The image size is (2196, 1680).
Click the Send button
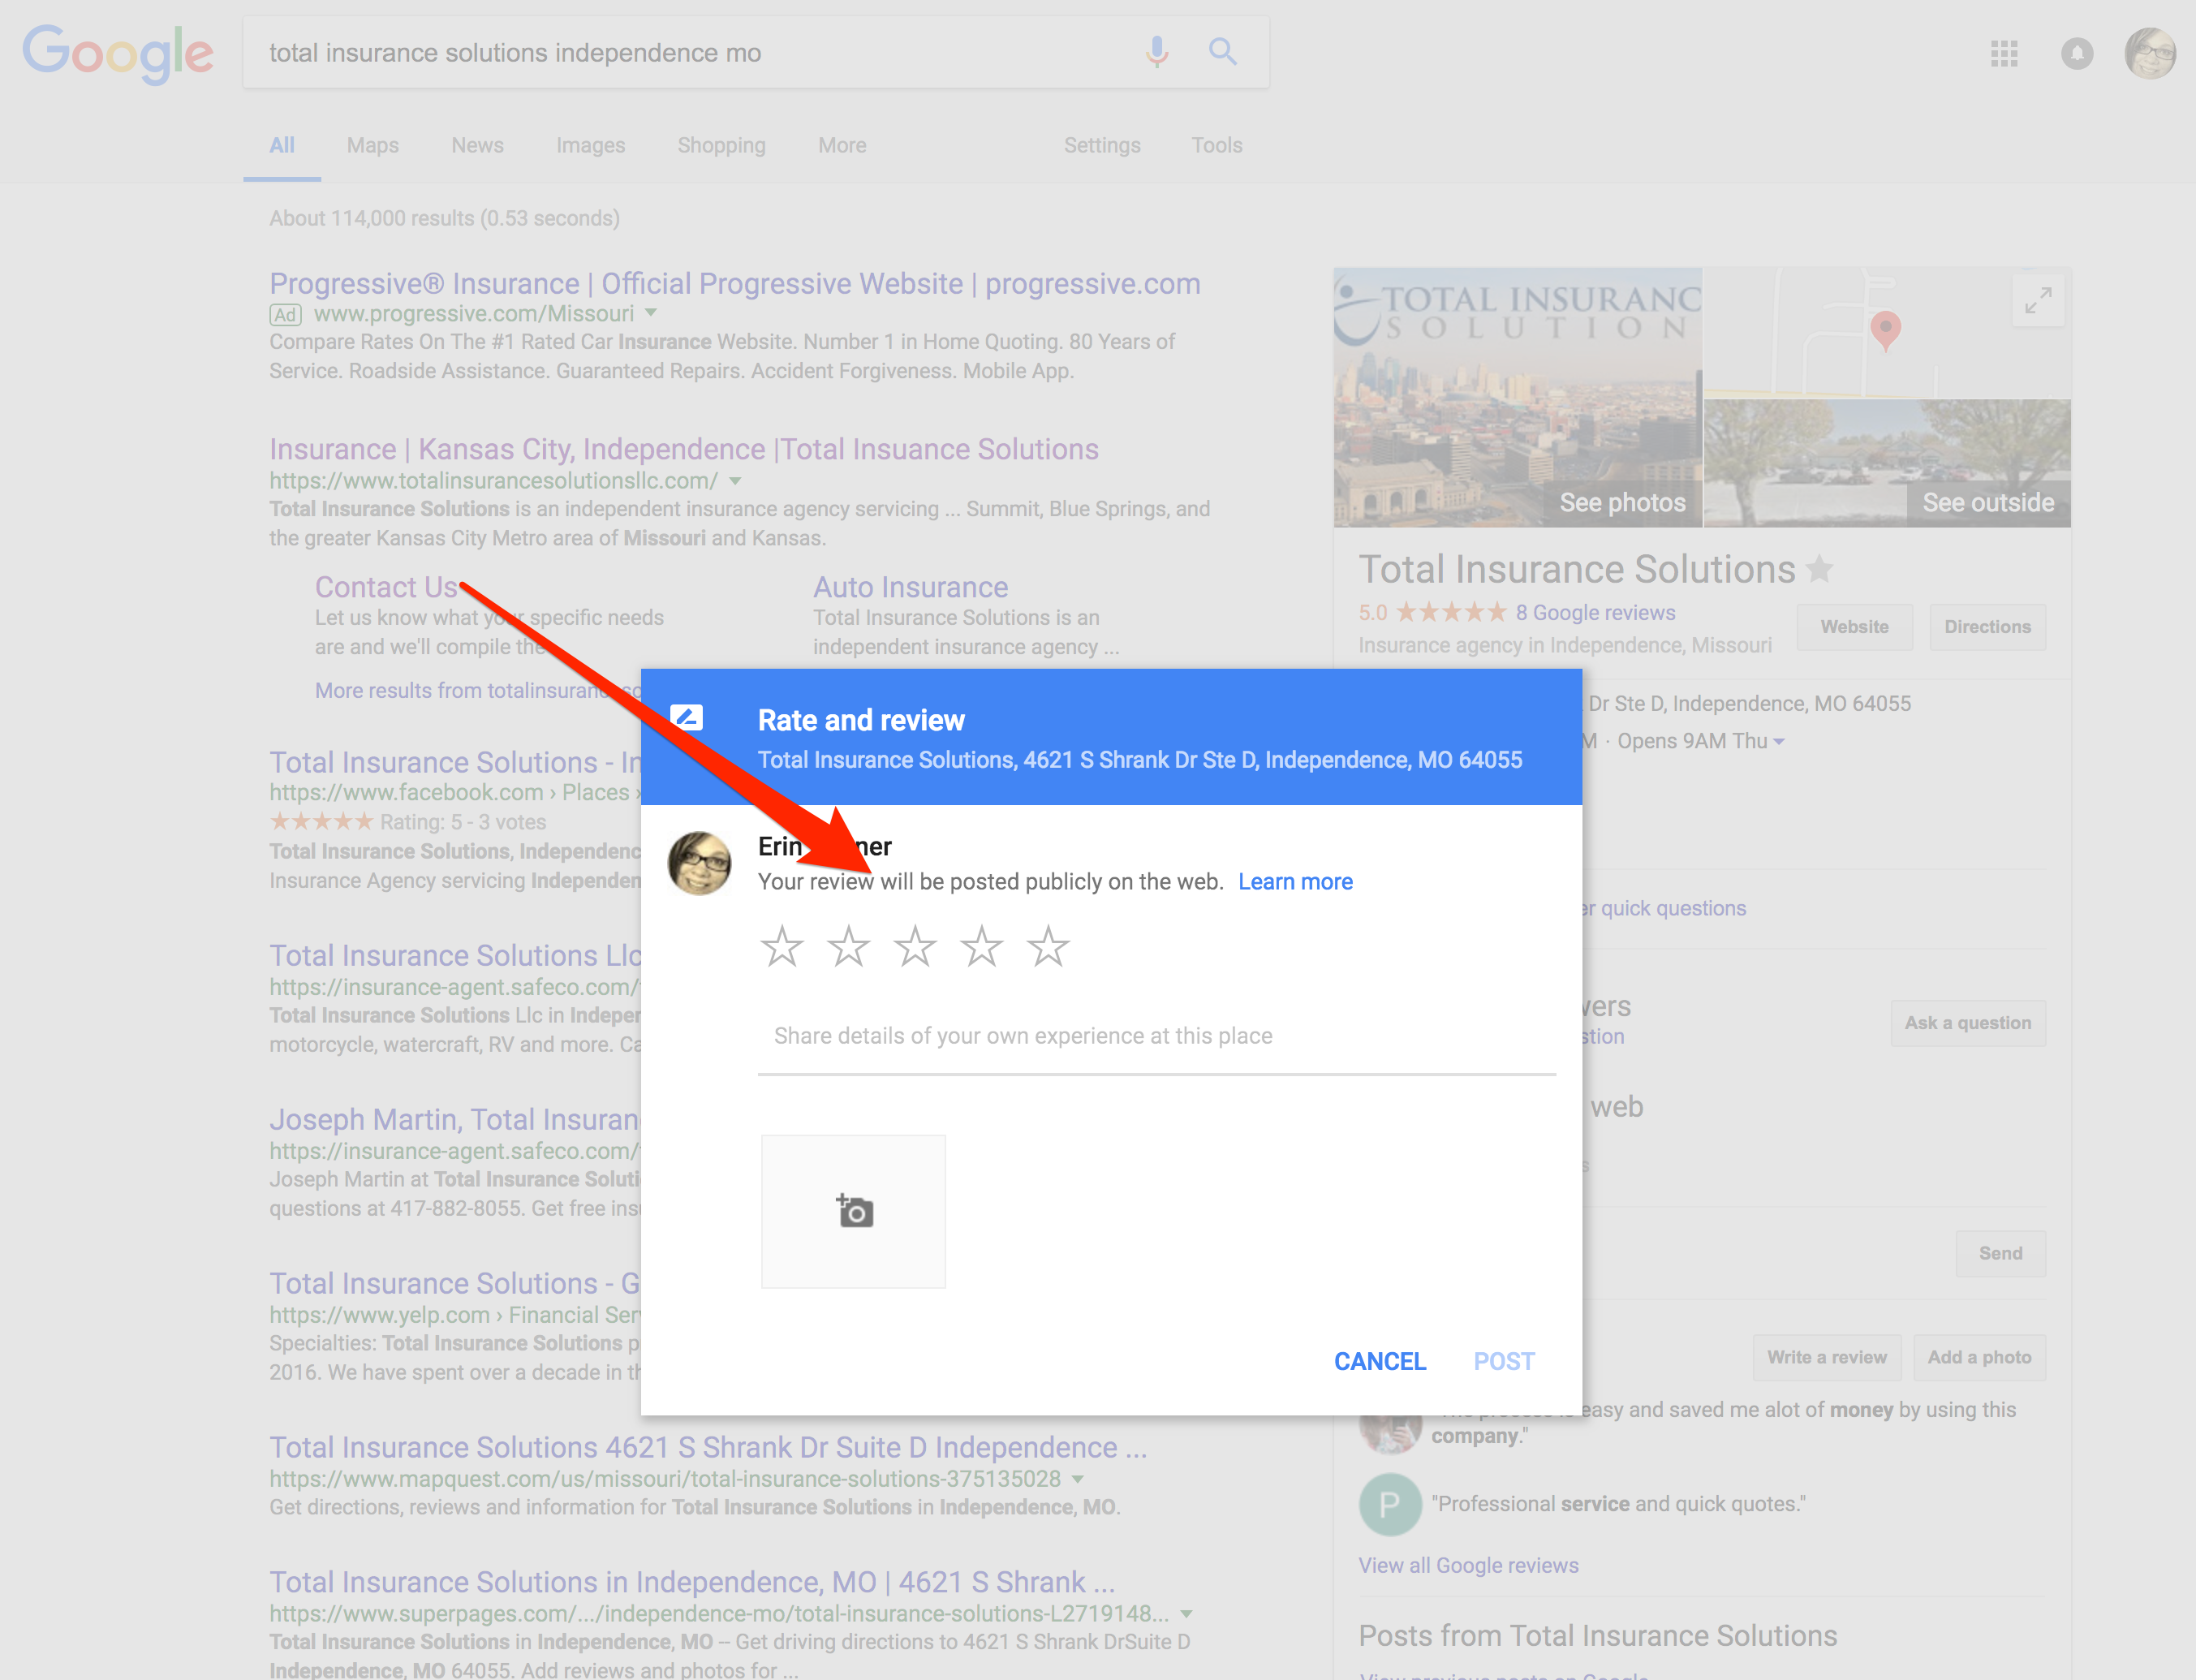(2000, 1253)
